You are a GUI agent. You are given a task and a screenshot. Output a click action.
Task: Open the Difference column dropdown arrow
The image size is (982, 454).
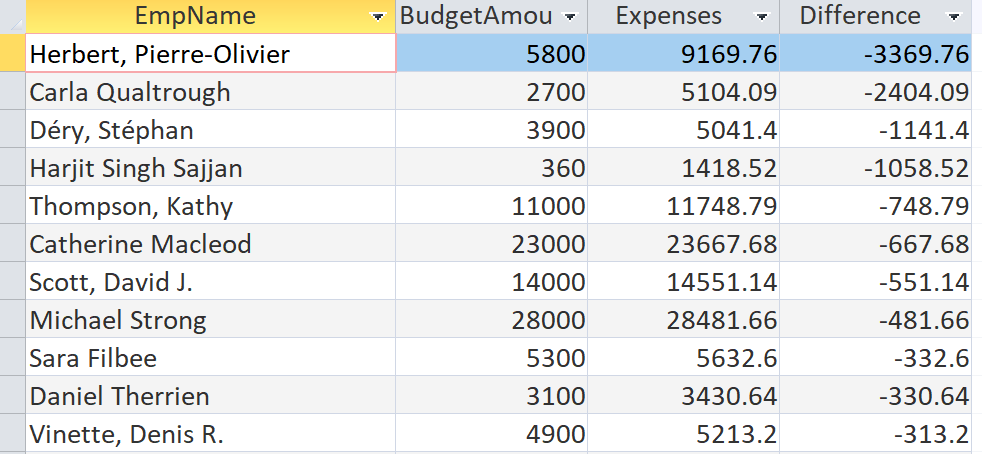(954, 17)
